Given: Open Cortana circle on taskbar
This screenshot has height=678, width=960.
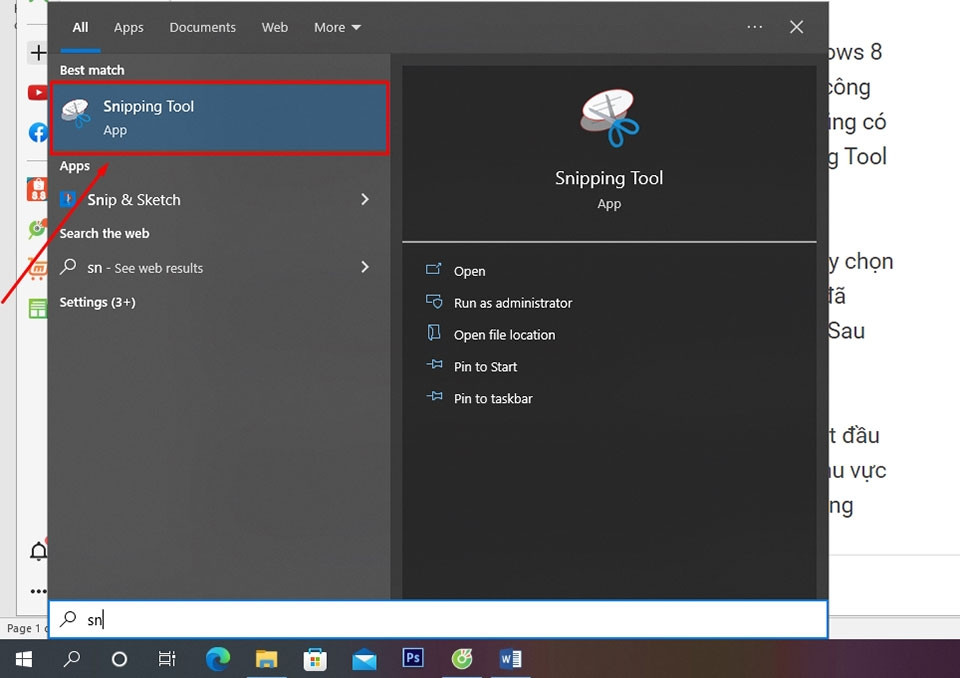Looking at the screenshot, I should point(119,659).
